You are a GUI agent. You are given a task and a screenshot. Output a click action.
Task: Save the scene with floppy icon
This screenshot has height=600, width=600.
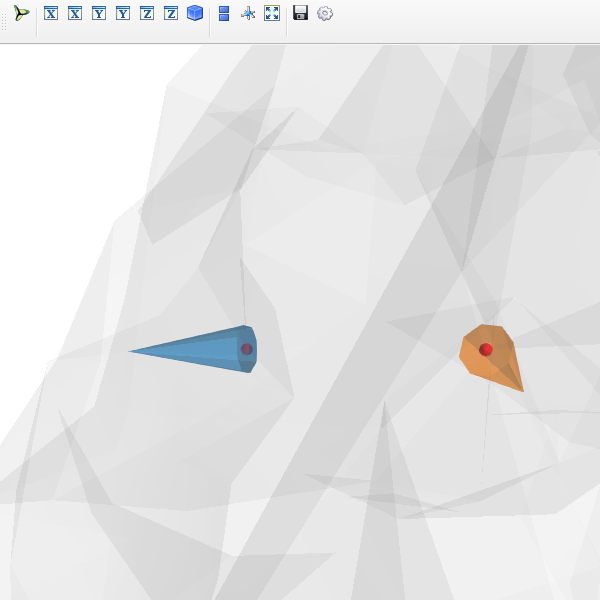[x=300, y=13]
